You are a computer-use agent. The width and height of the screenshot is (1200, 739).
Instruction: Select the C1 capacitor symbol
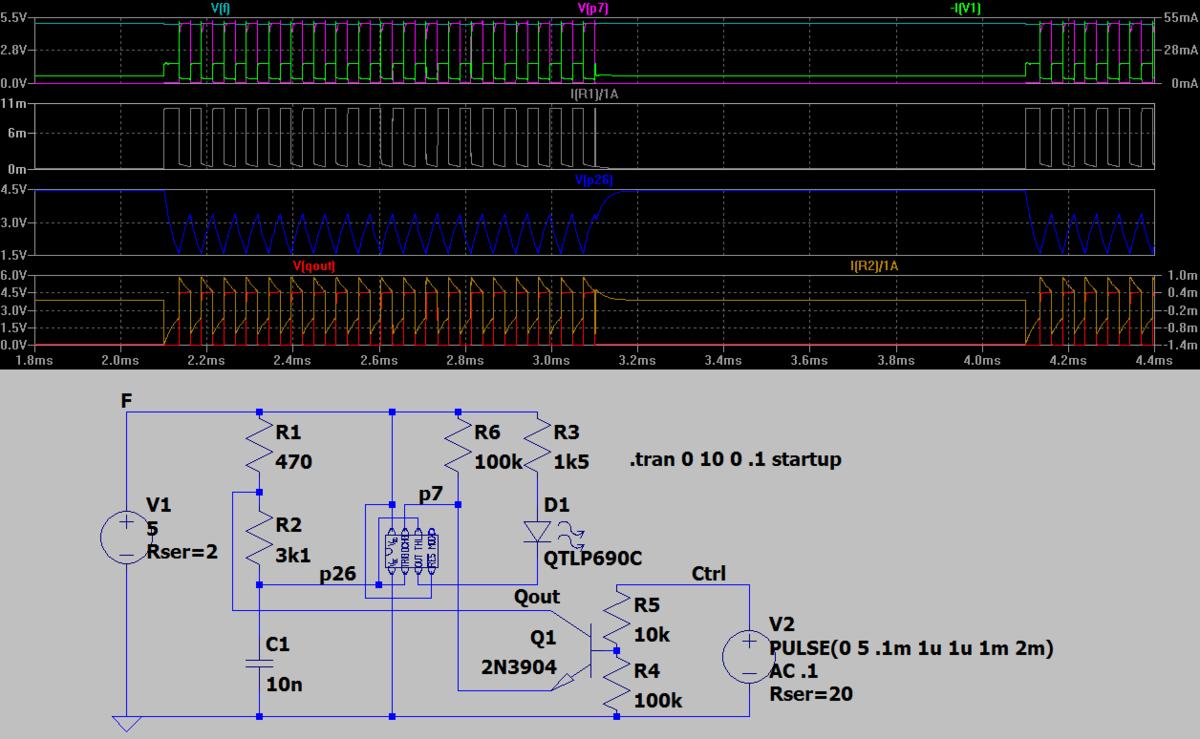[x=258, y=660]
